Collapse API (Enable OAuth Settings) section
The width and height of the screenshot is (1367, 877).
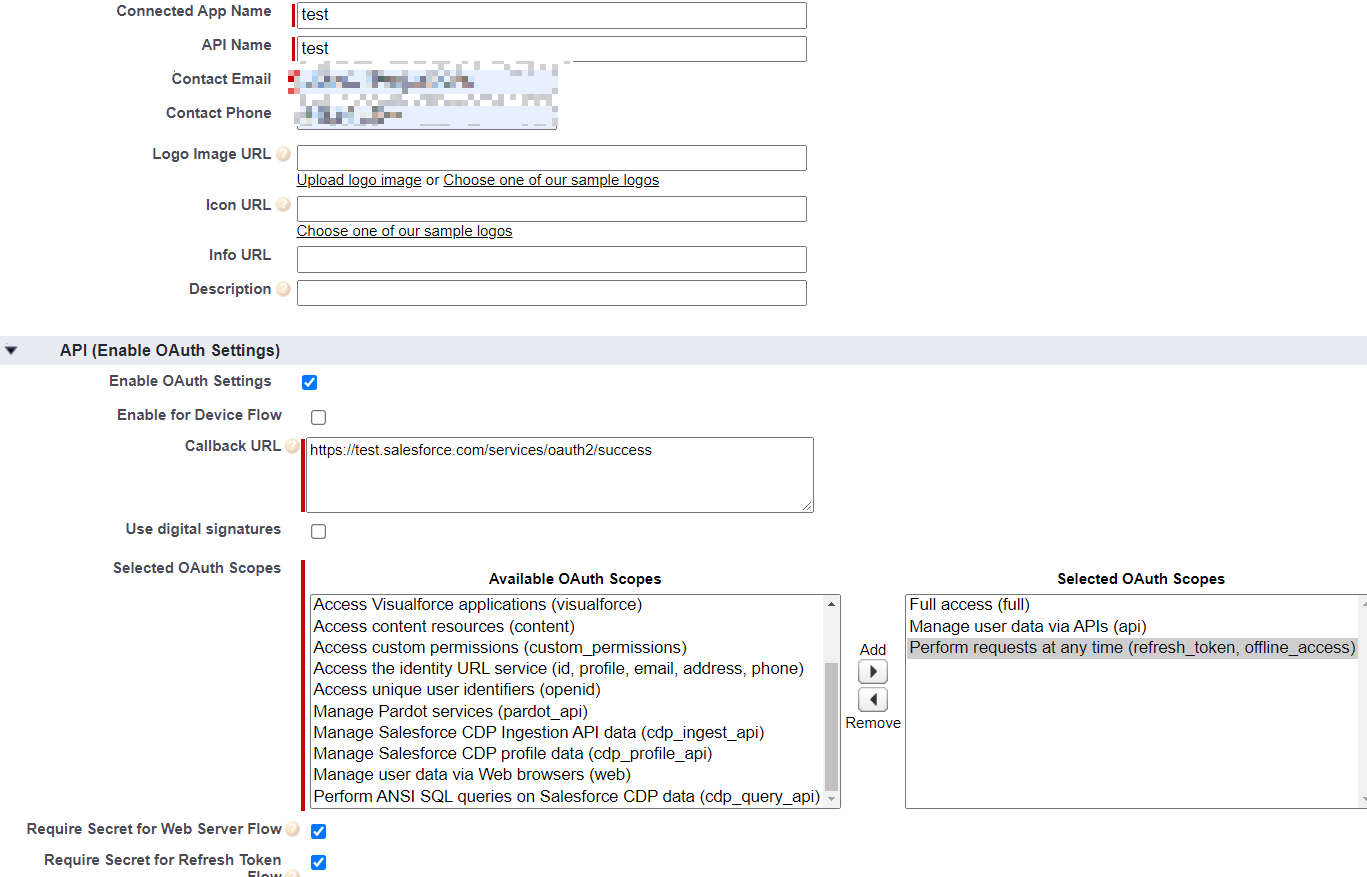click(11, 351)
